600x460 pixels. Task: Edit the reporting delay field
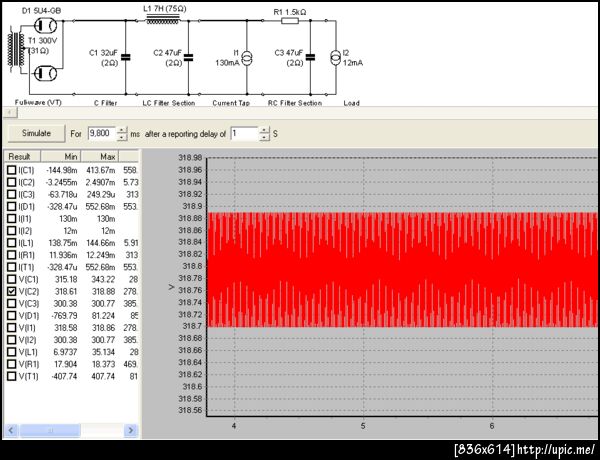pos(245,134)
